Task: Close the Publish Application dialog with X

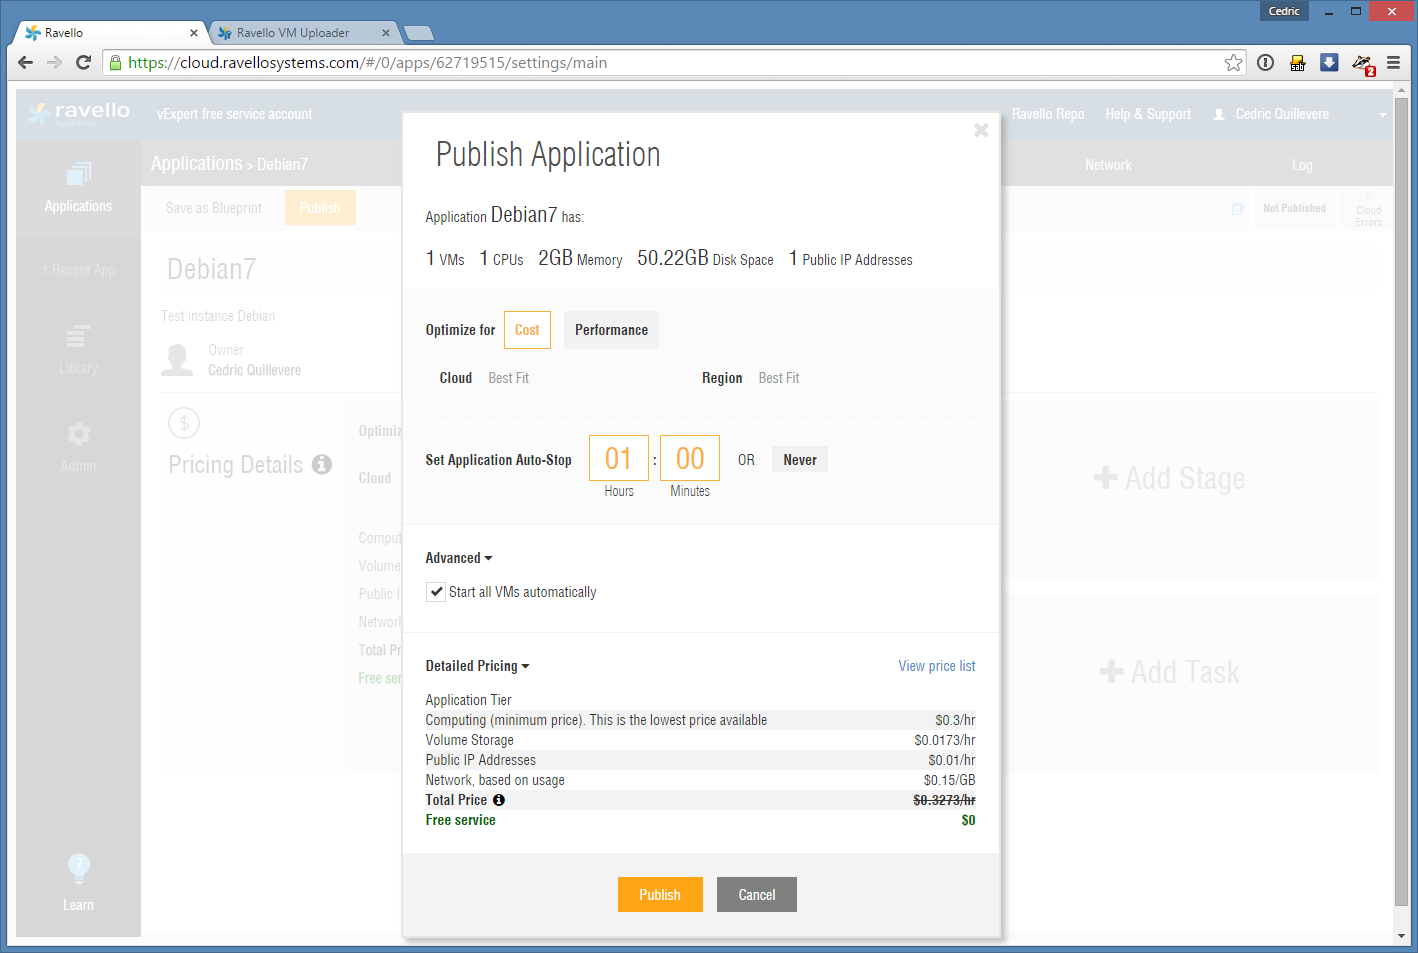Action: click(x=981, y=130)
